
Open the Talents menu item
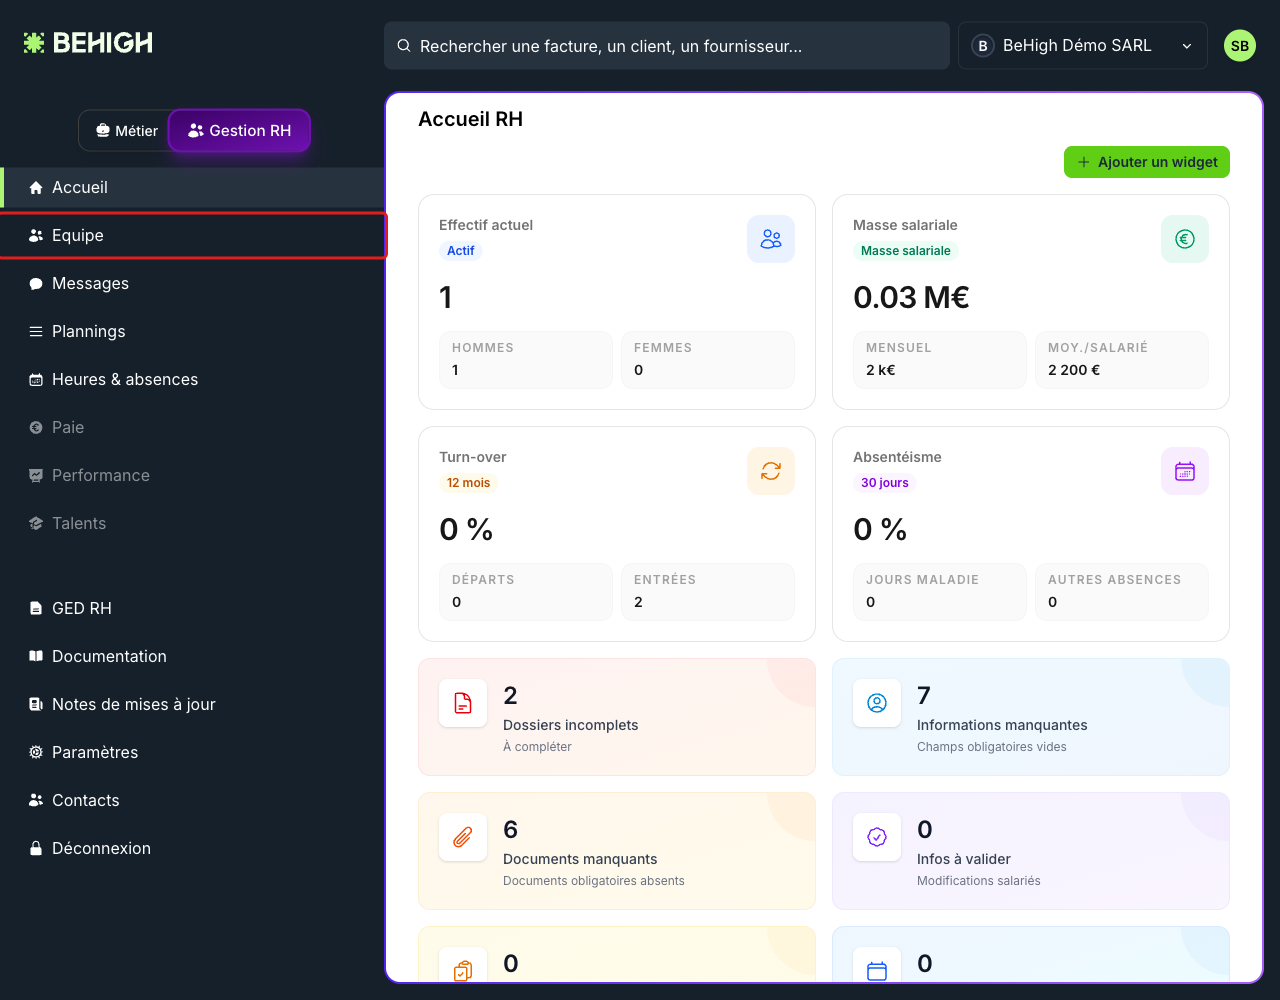coord(193,524)
